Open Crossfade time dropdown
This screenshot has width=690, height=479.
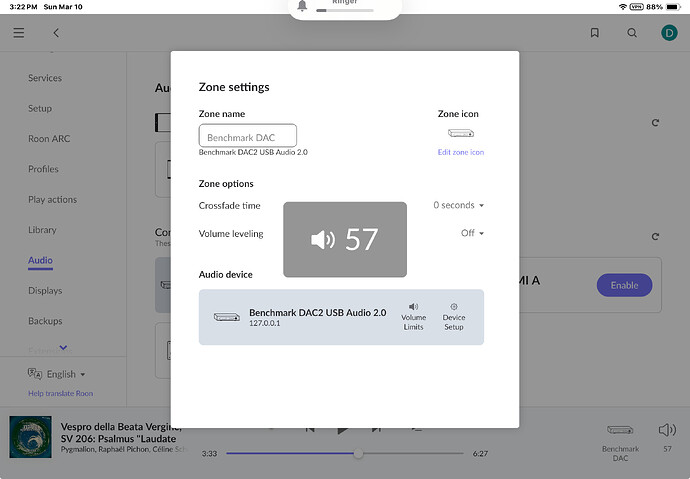pyautogui.click(x=459, y=205)
